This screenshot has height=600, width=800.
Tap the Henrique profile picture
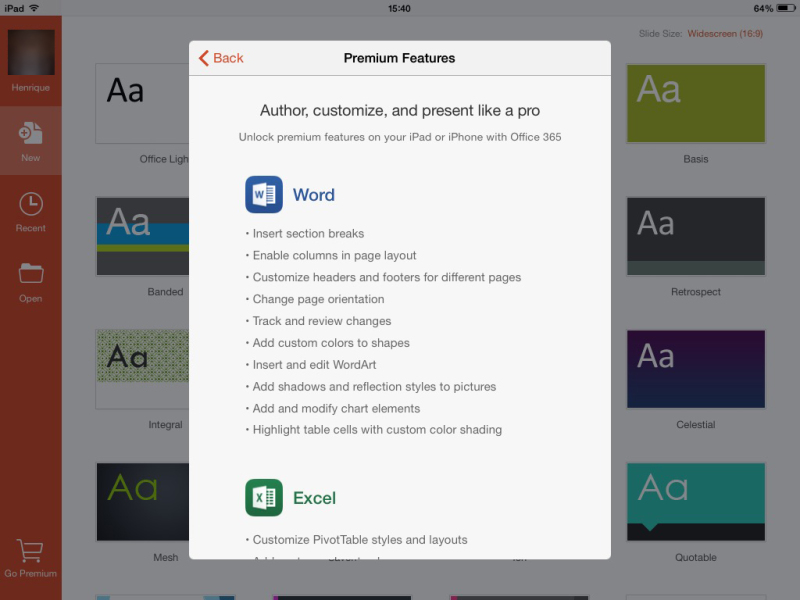(x=31, y=53)
